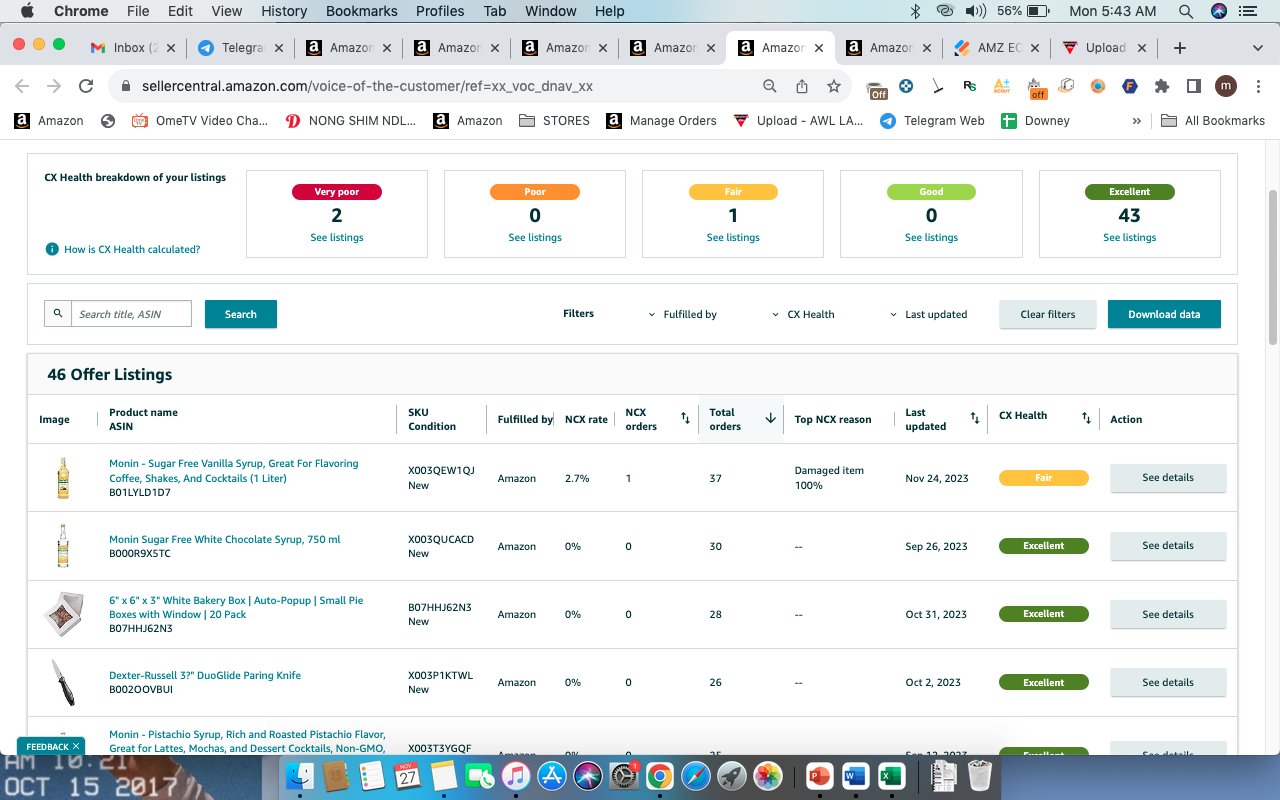Open the STORES bookmark folder
The width and height of the screenshot is (1280, 800).
point(555,120)
